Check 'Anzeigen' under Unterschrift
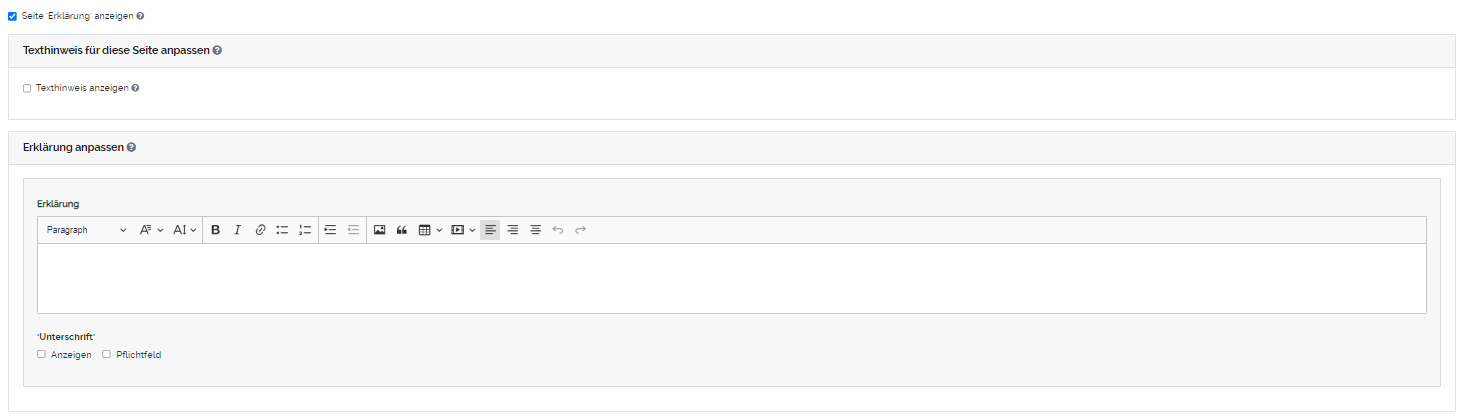This screenshot has height=418, width=1462. [x=42, y=354]
